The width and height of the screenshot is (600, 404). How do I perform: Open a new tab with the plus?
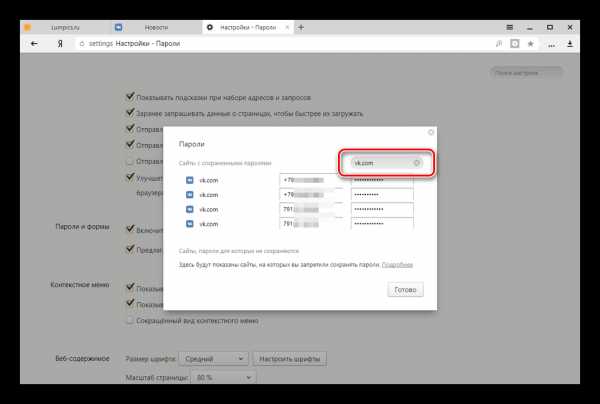(x=301, y=27)
